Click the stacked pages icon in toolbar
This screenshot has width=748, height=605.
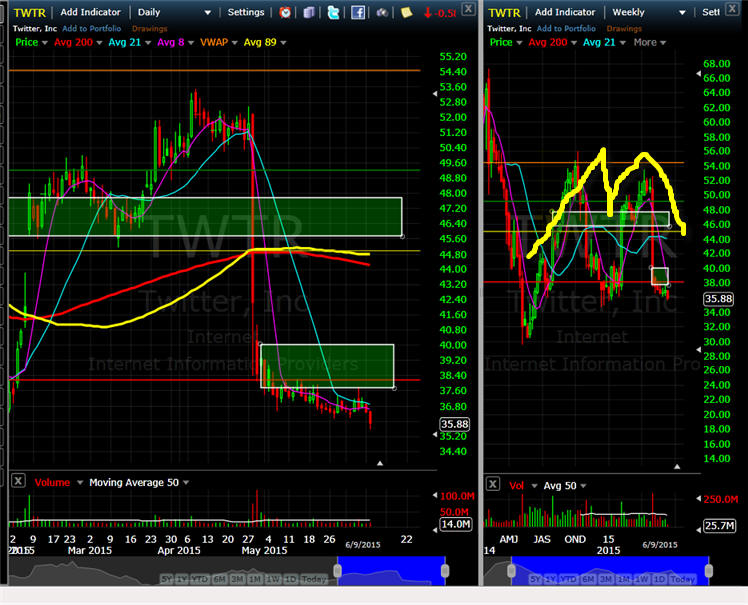click(309, 12)
